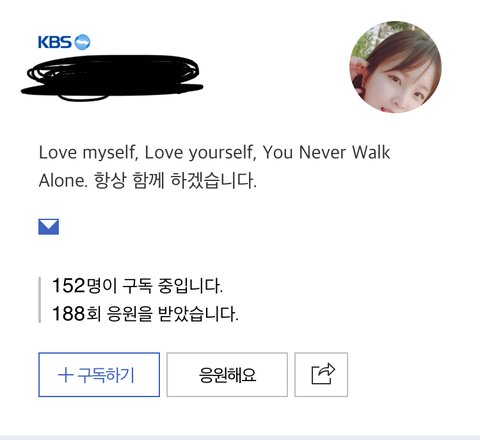Click the blacked-out reporter name

pyautogui.click(x=112, y=78)
